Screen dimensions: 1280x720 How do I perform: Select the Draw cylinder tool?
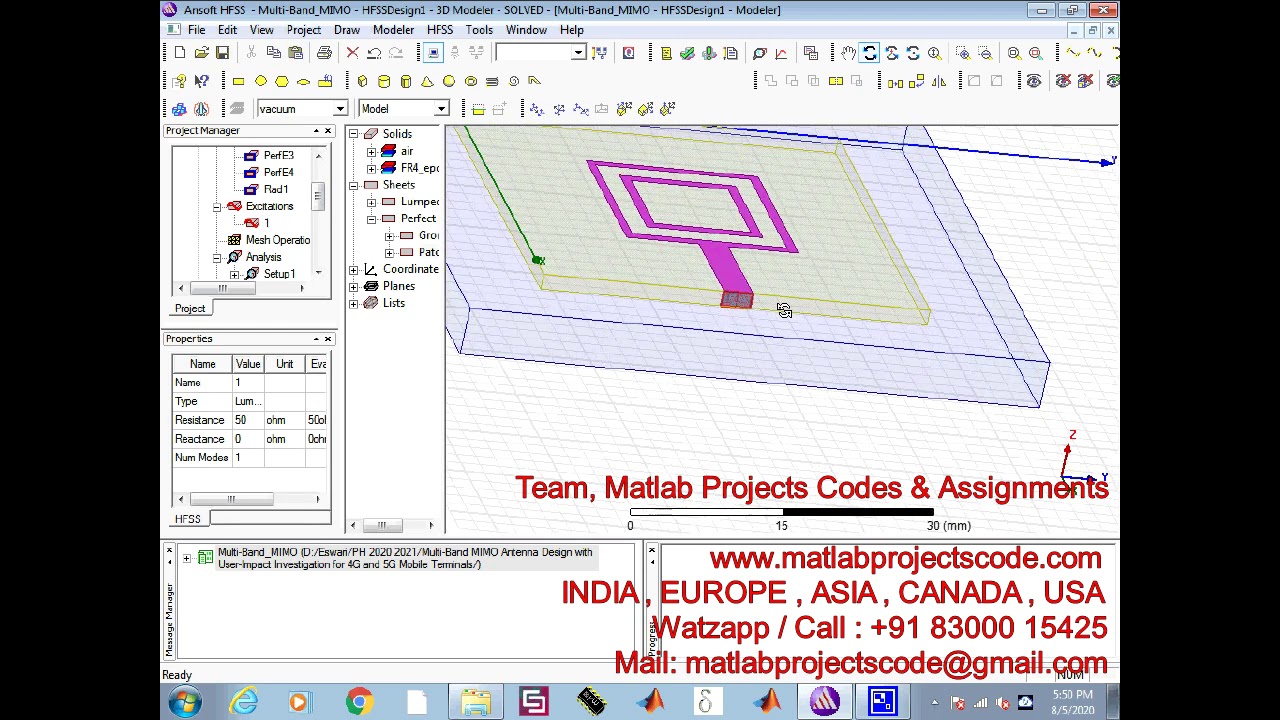tap(384, 81)
